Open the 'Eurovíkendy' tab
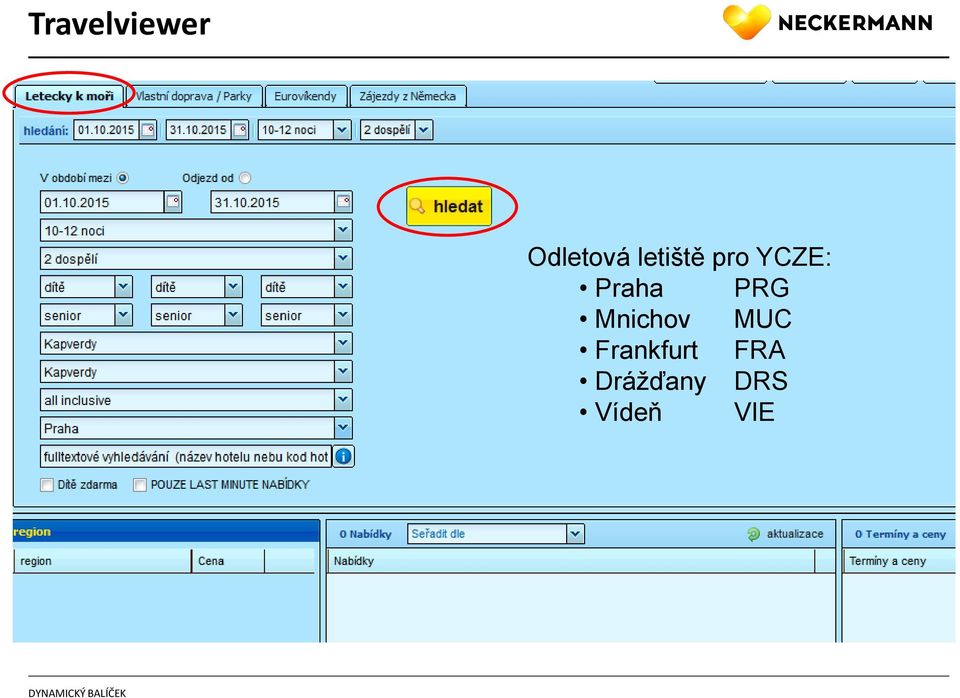960x698 pixels. (306, 96)
